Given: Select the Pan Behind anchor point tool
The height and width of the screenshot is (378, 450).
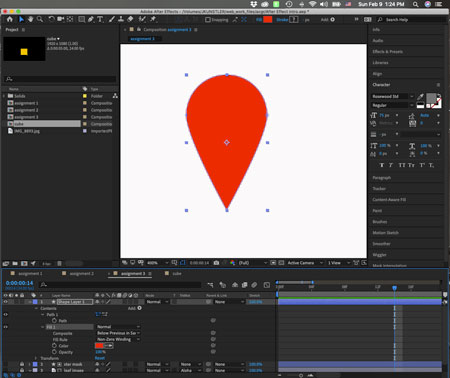Looking at the screenshot, I should pos(70,19).
